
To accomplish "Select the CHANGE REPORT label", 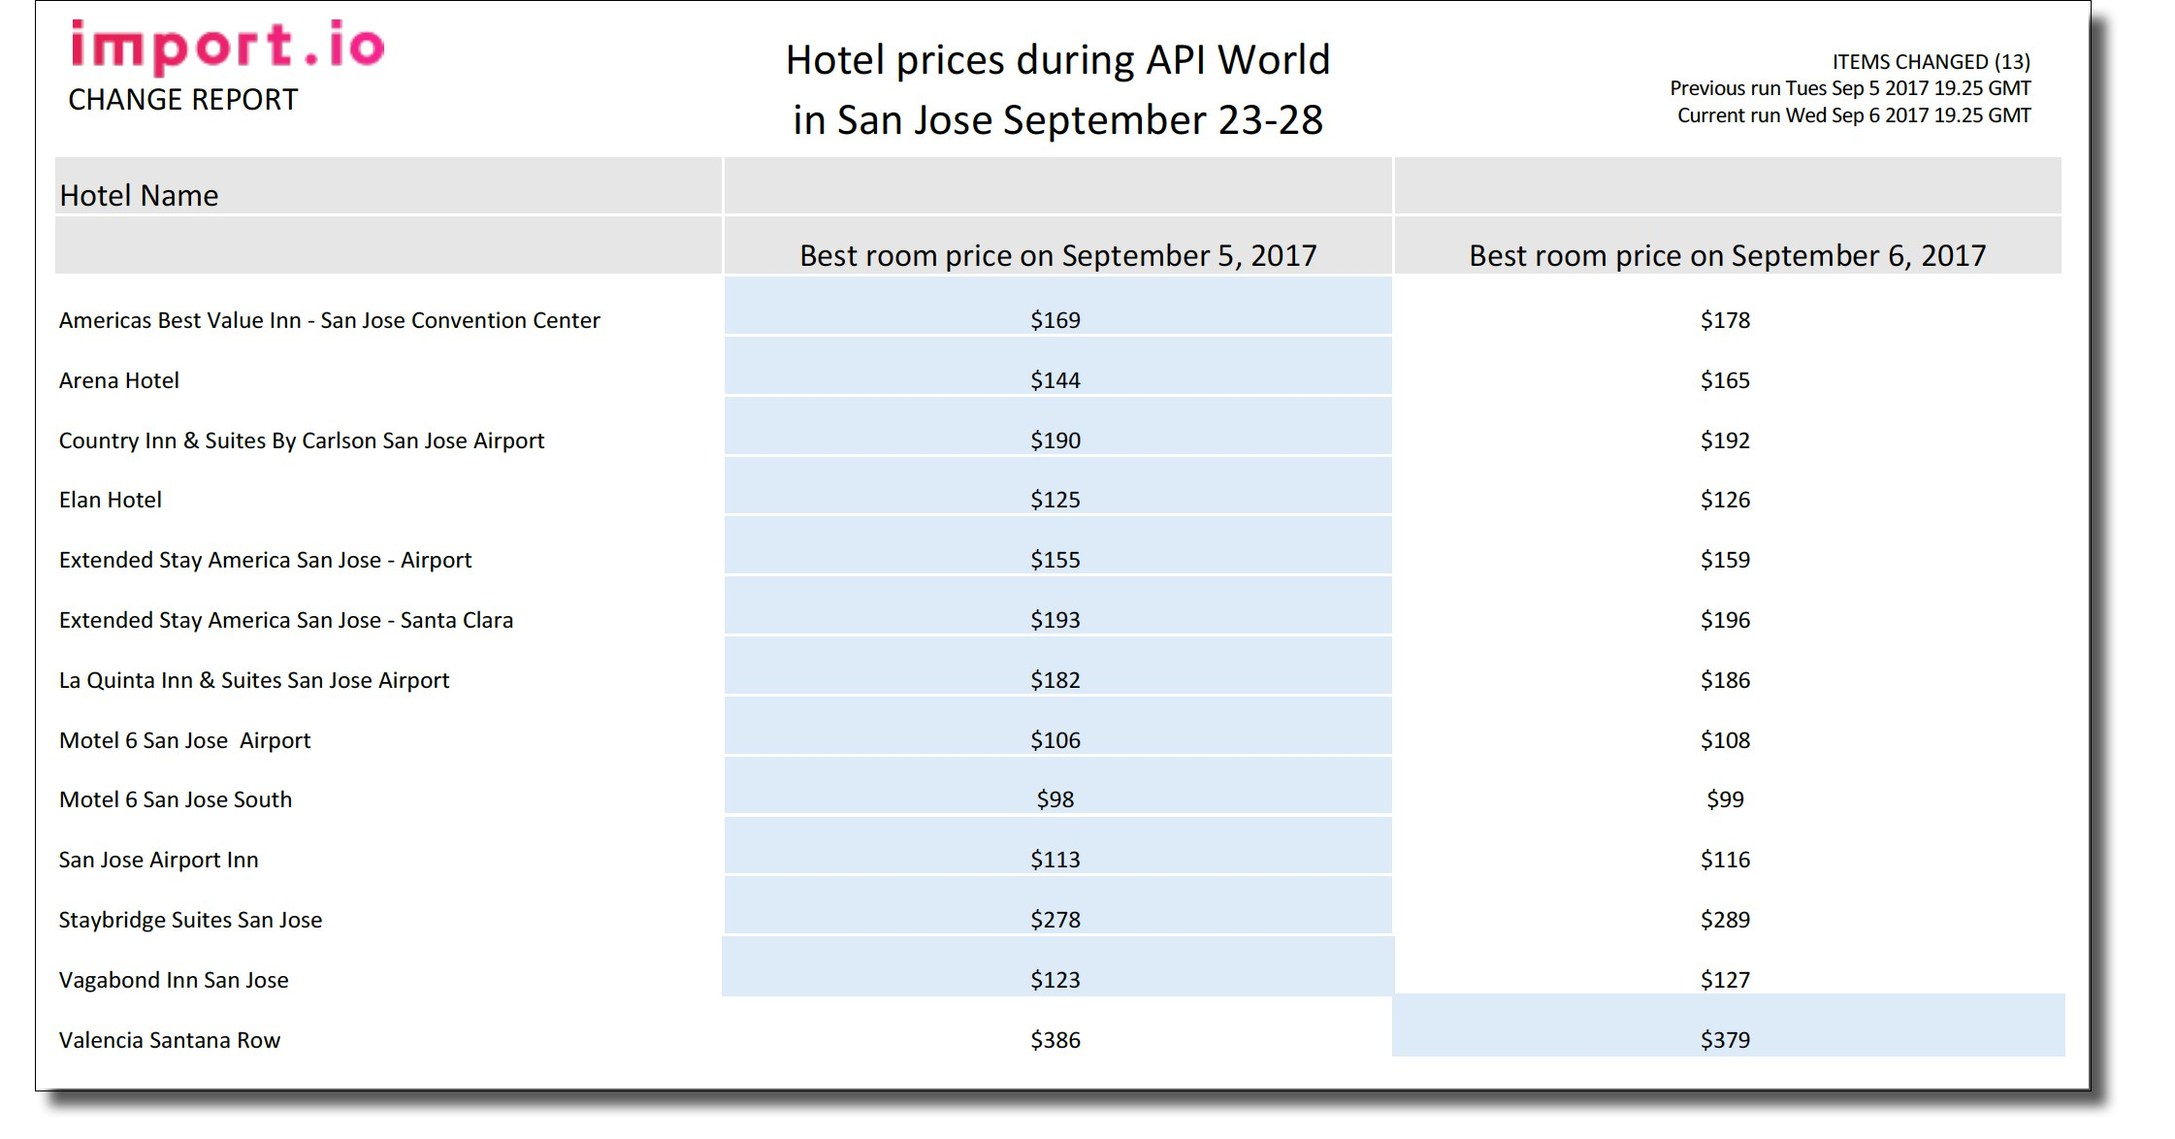I will [x=183, y=100].
